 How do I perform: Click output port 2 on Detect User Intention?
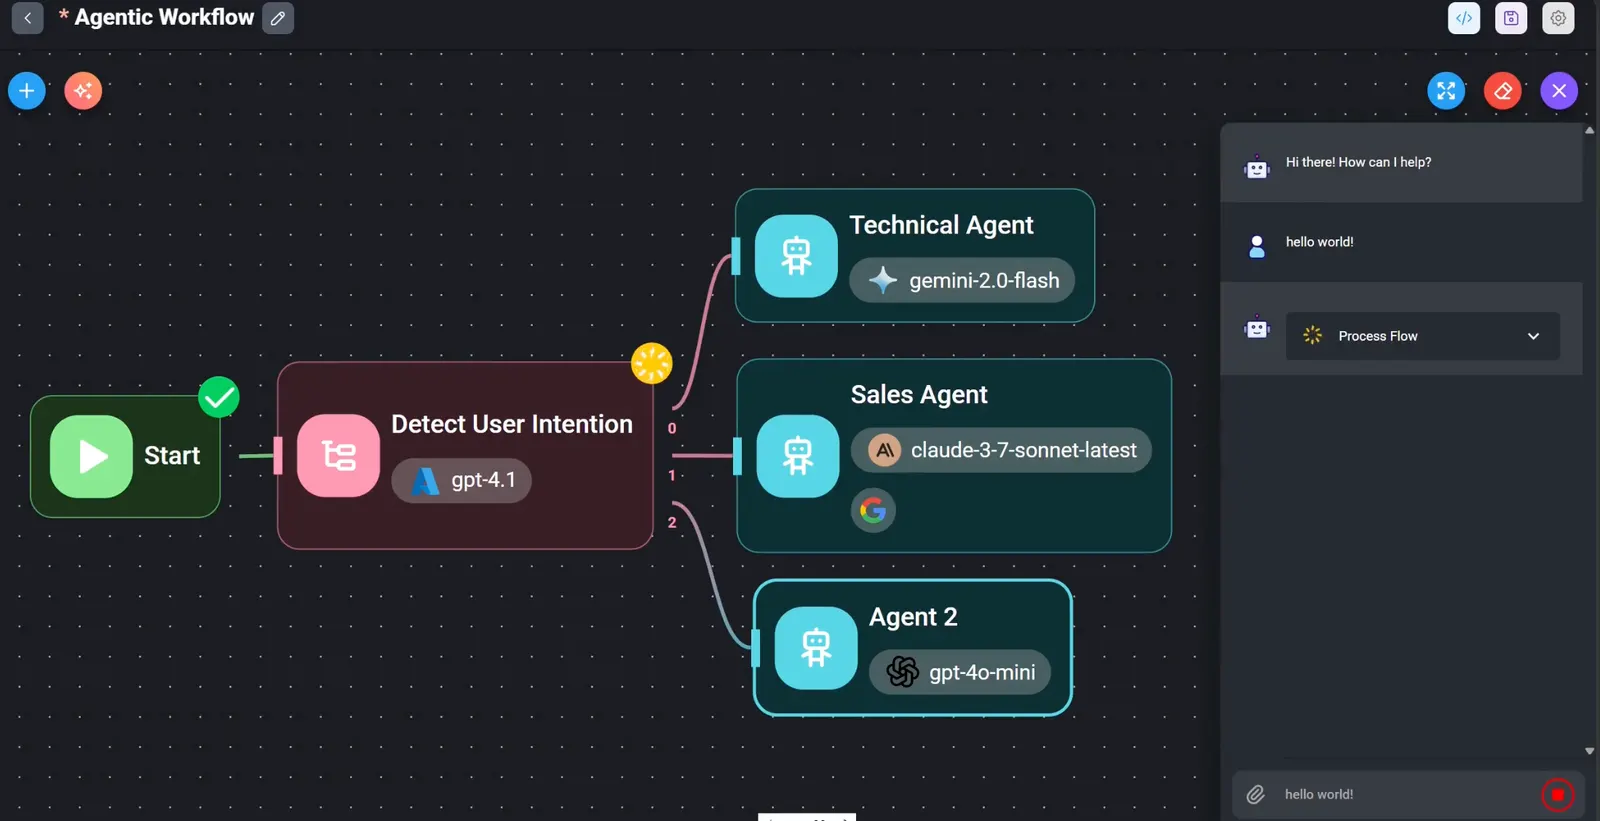point(672,522)
